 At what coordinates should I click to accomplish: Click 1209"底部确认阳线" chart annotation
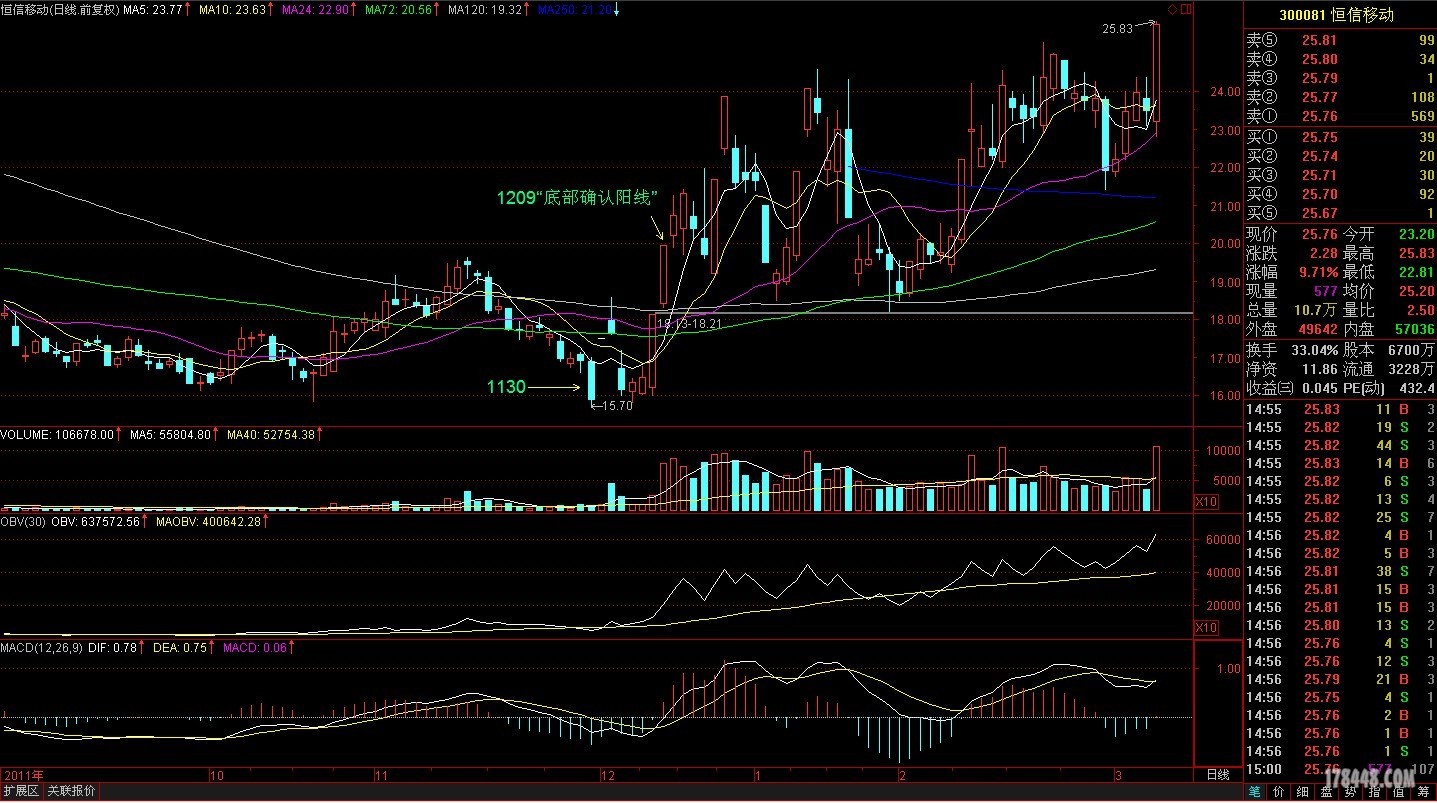[577, 197]
